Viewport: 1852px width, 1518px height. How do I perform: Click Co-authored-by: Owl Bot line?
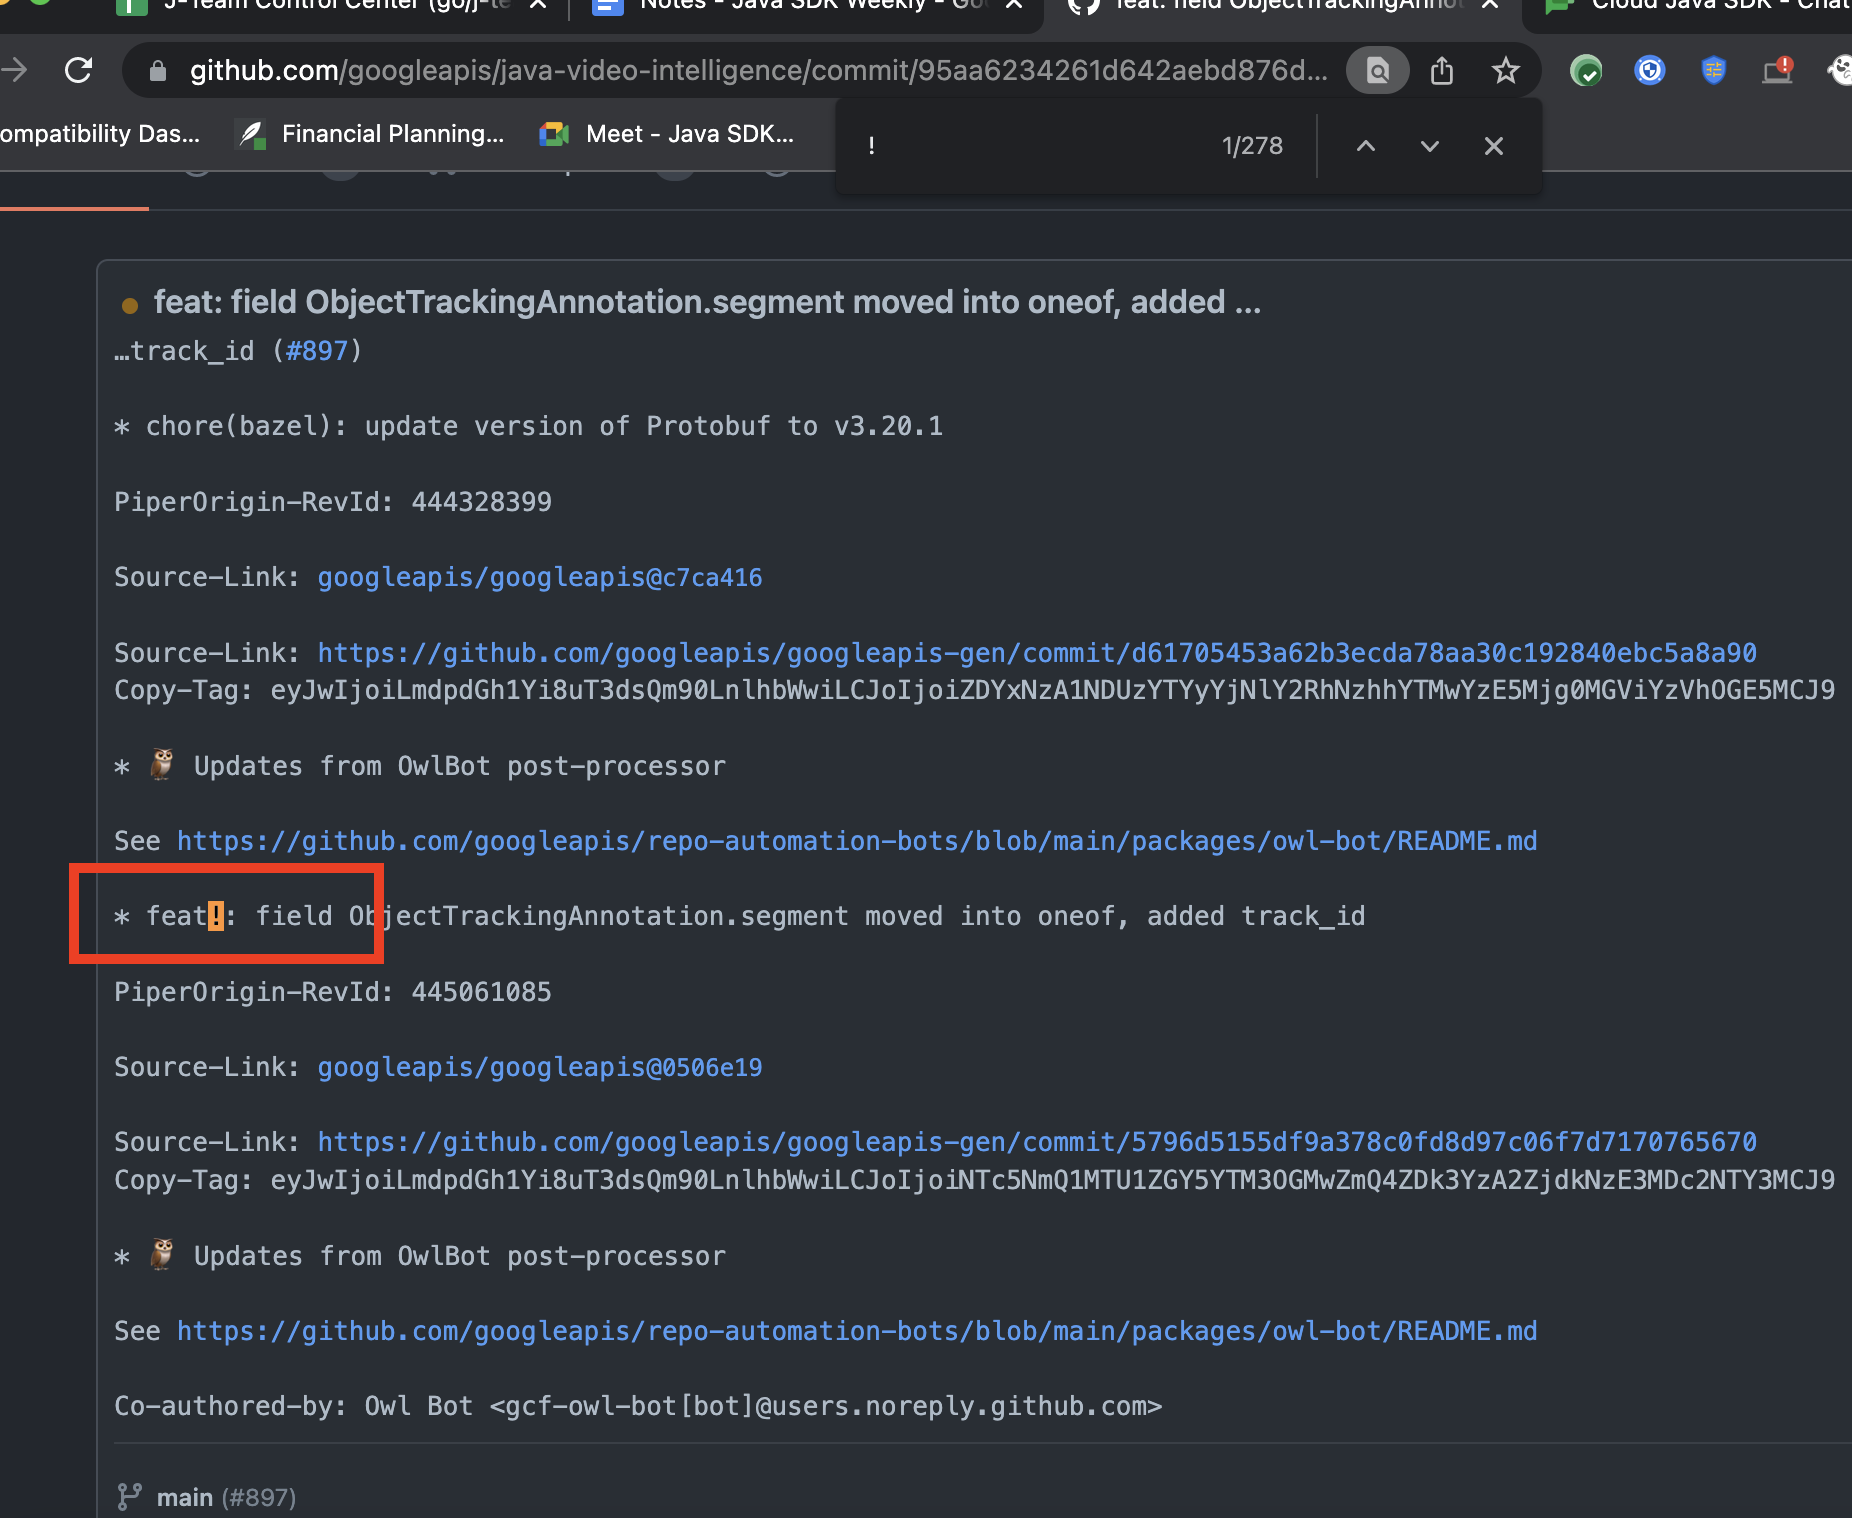click(x=638, y=1406)
